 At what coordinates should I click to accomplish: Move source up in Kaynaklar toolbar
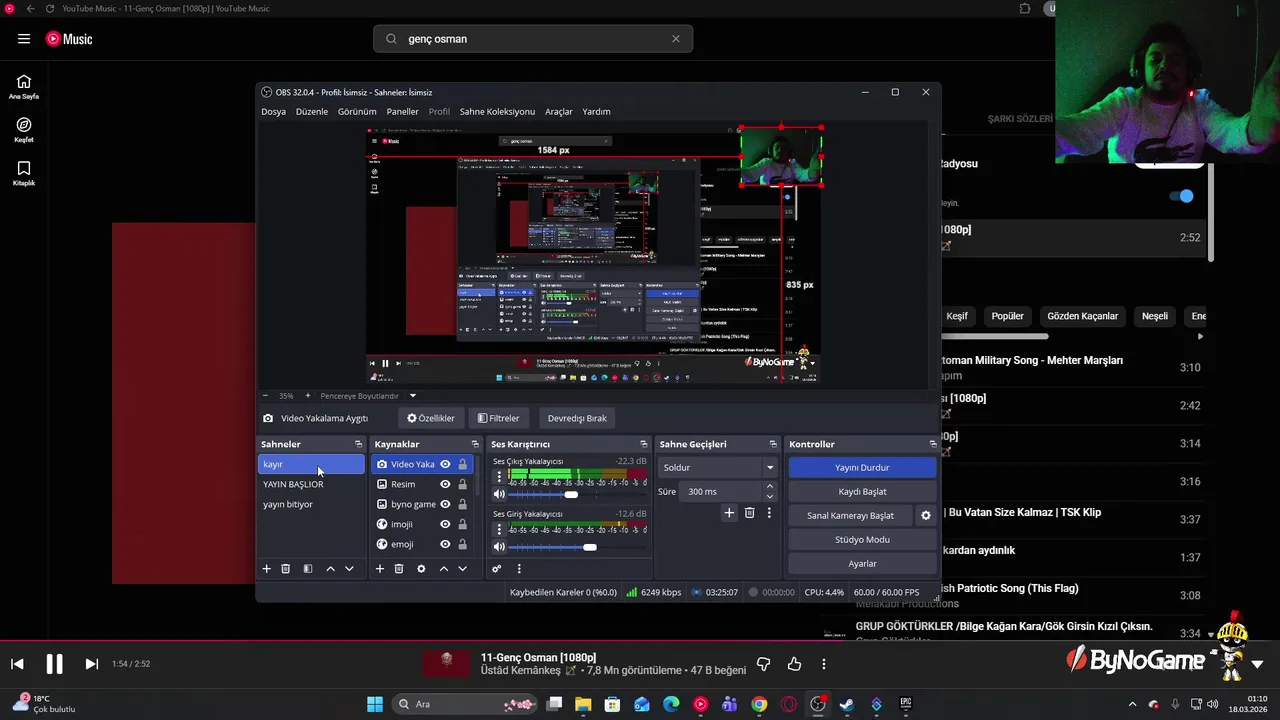pos(443,569)
